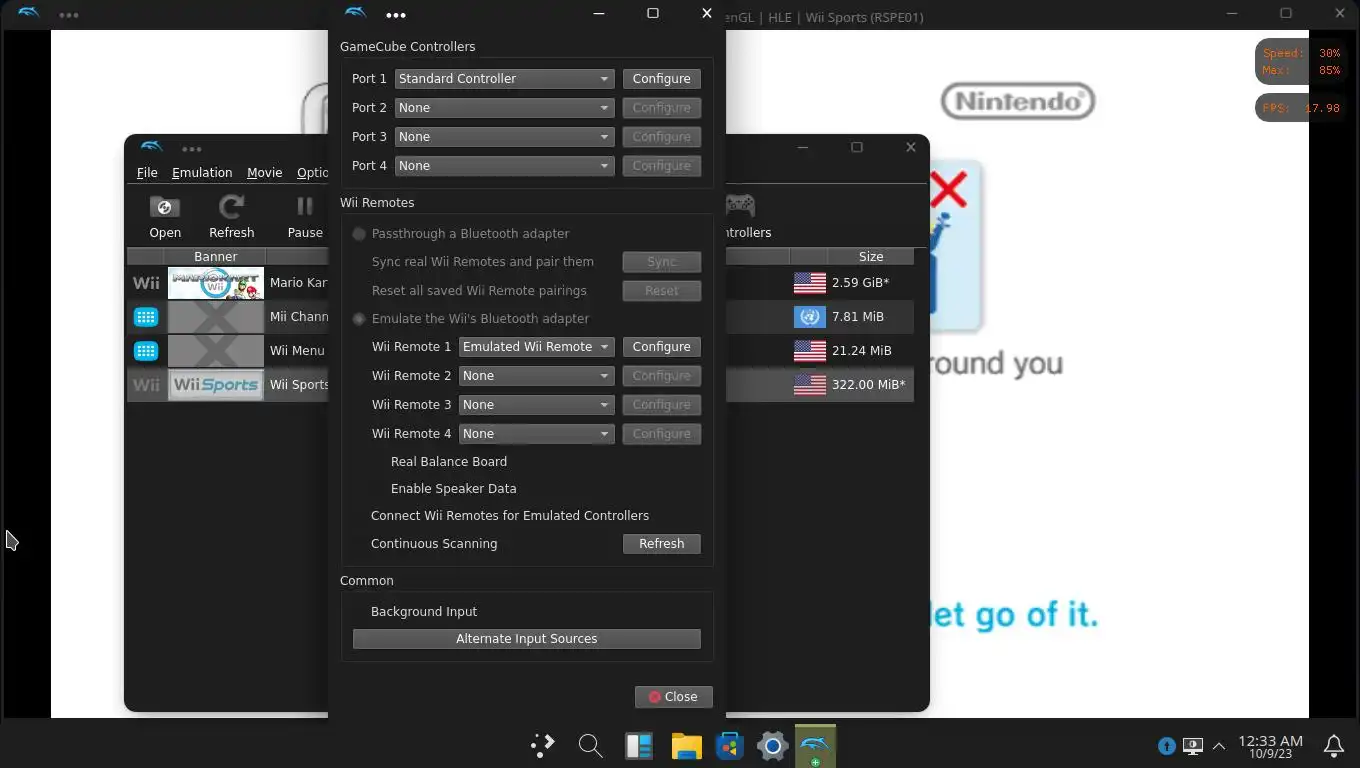Configure Wii Remote 1

click(661, 347)
